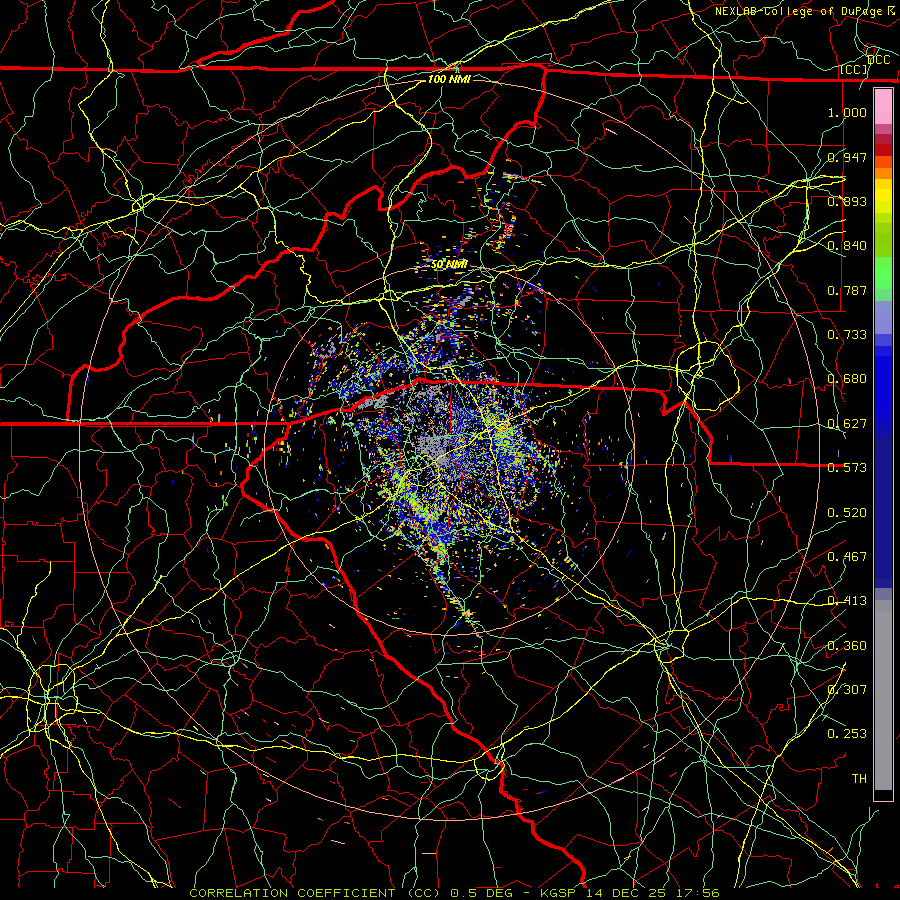
Task: Click the 100 NMI range ring label
Action: 449,79
